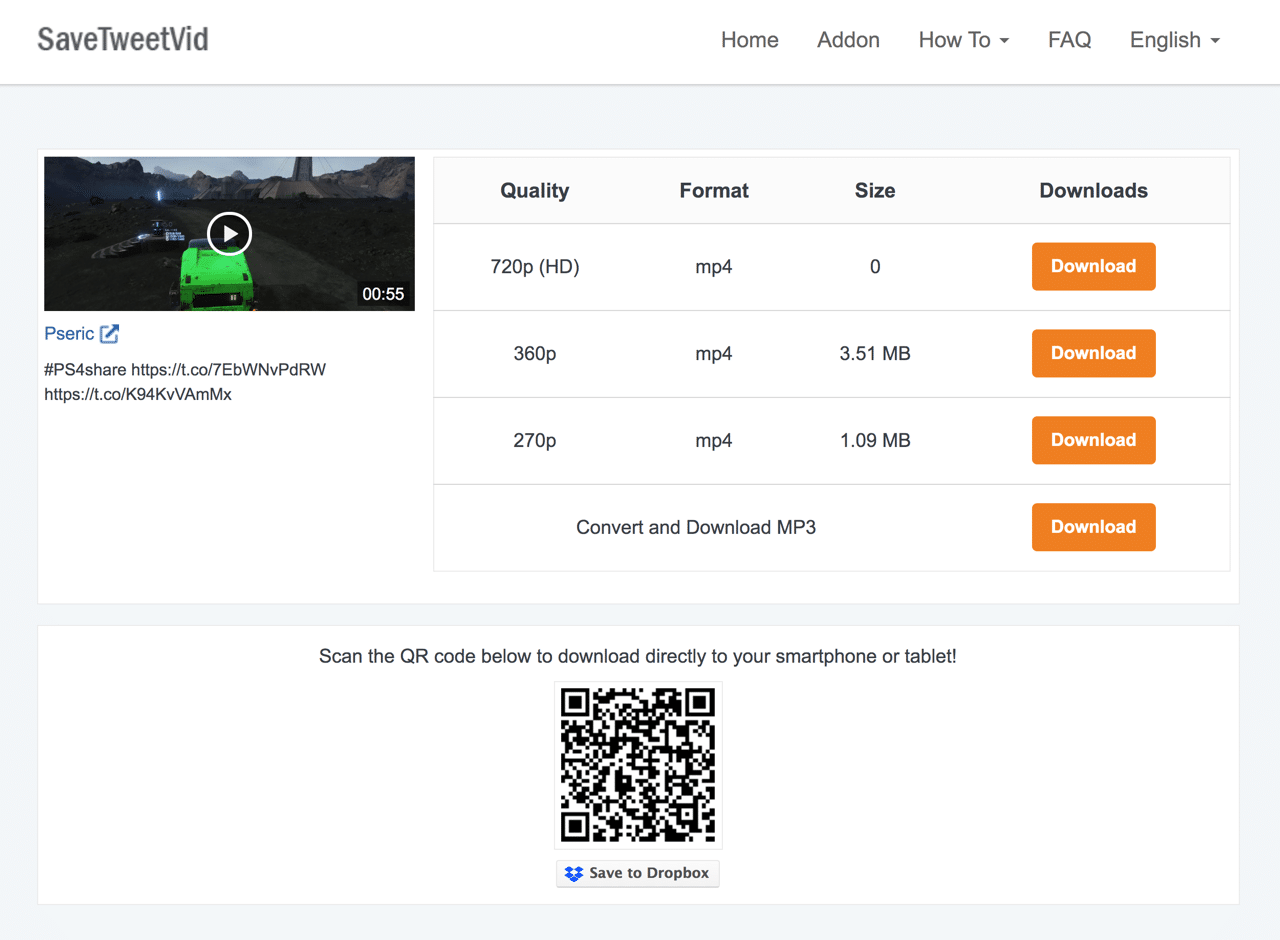
Task: Download the converted MP3
Action: [1093, 527]
